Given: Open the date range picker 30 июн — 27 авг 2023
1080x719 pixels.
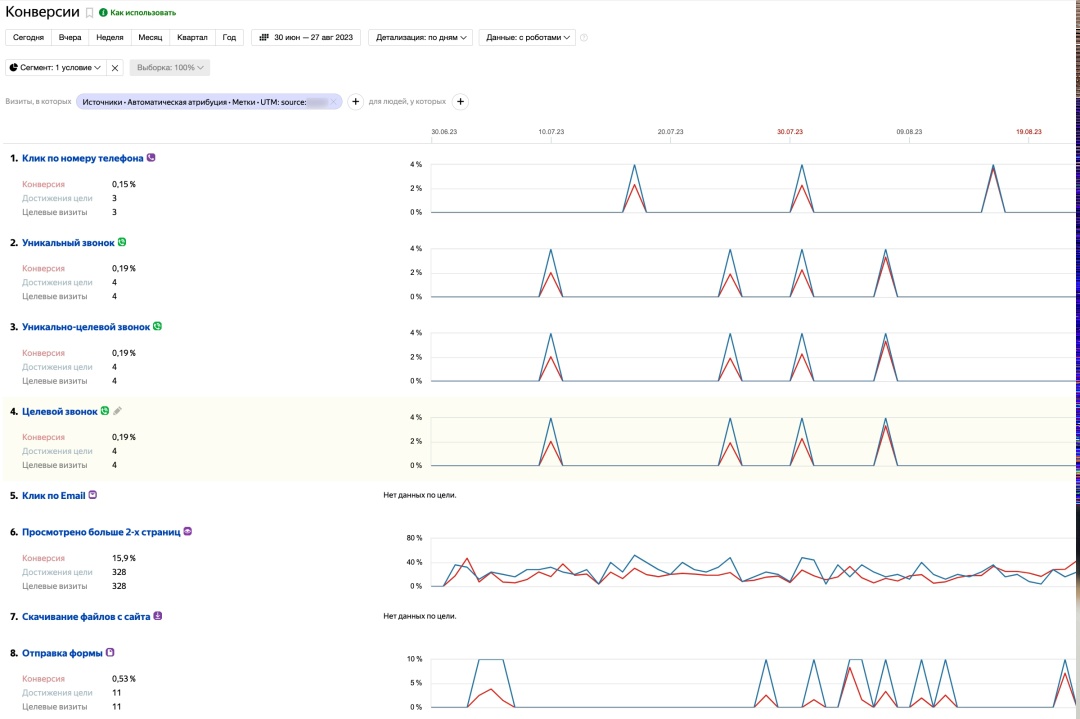Looking at the screenshot, I should 306,38.
